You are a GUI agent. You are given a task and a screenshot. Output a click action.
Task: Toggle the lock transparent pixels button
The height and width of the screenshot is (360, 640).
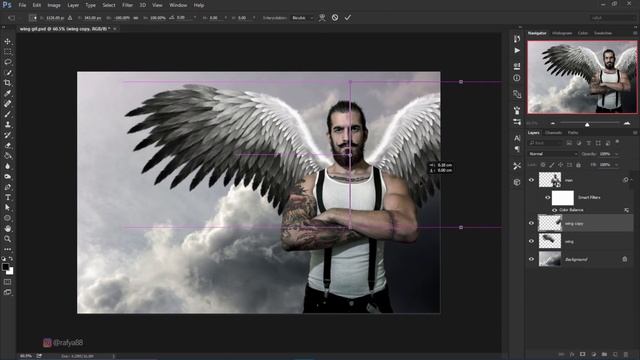point(543,165)
